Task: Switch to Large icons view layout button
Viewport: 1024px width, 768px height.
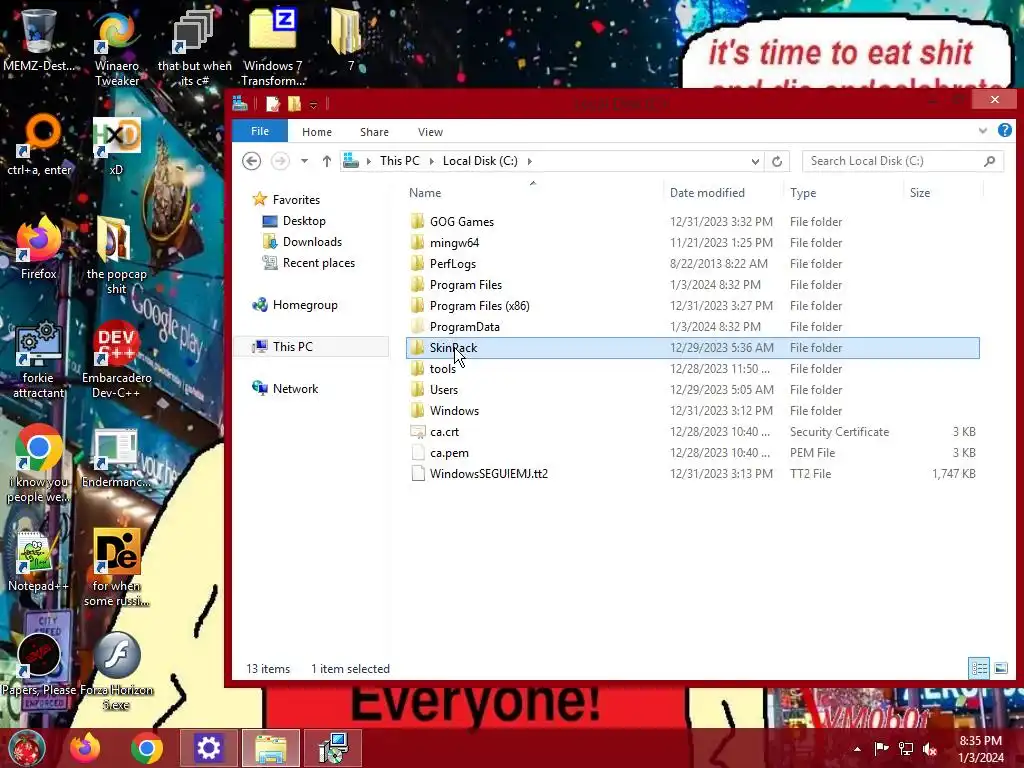Action: point(1000,668)
